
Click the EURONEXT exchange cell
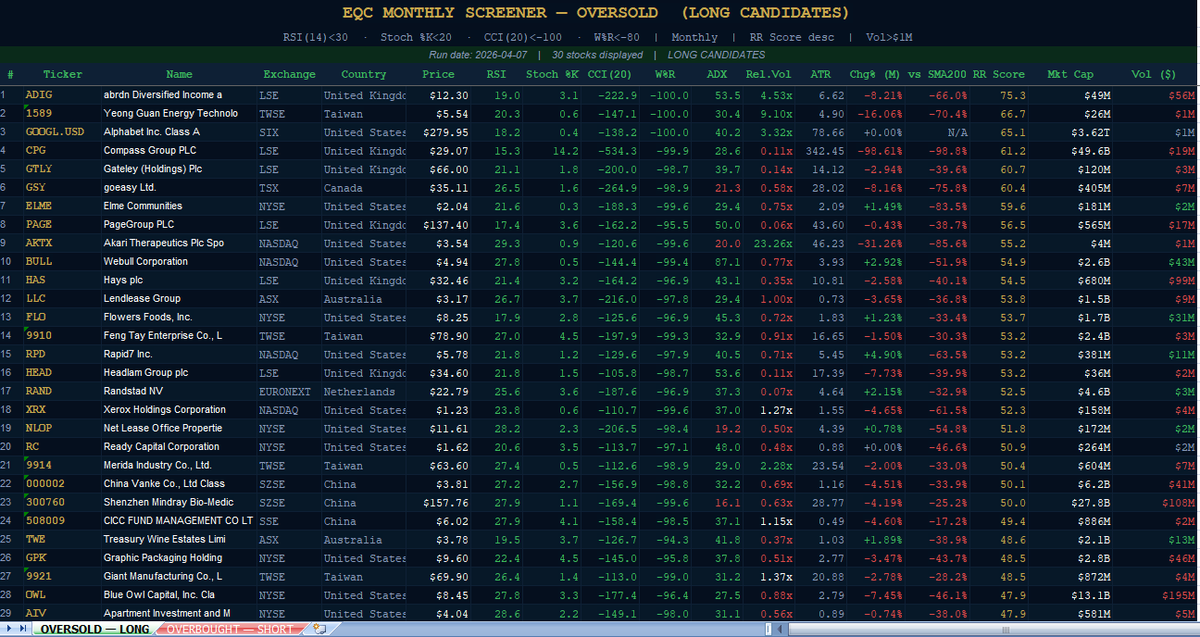pyautogui.click(x=289, y=391)
